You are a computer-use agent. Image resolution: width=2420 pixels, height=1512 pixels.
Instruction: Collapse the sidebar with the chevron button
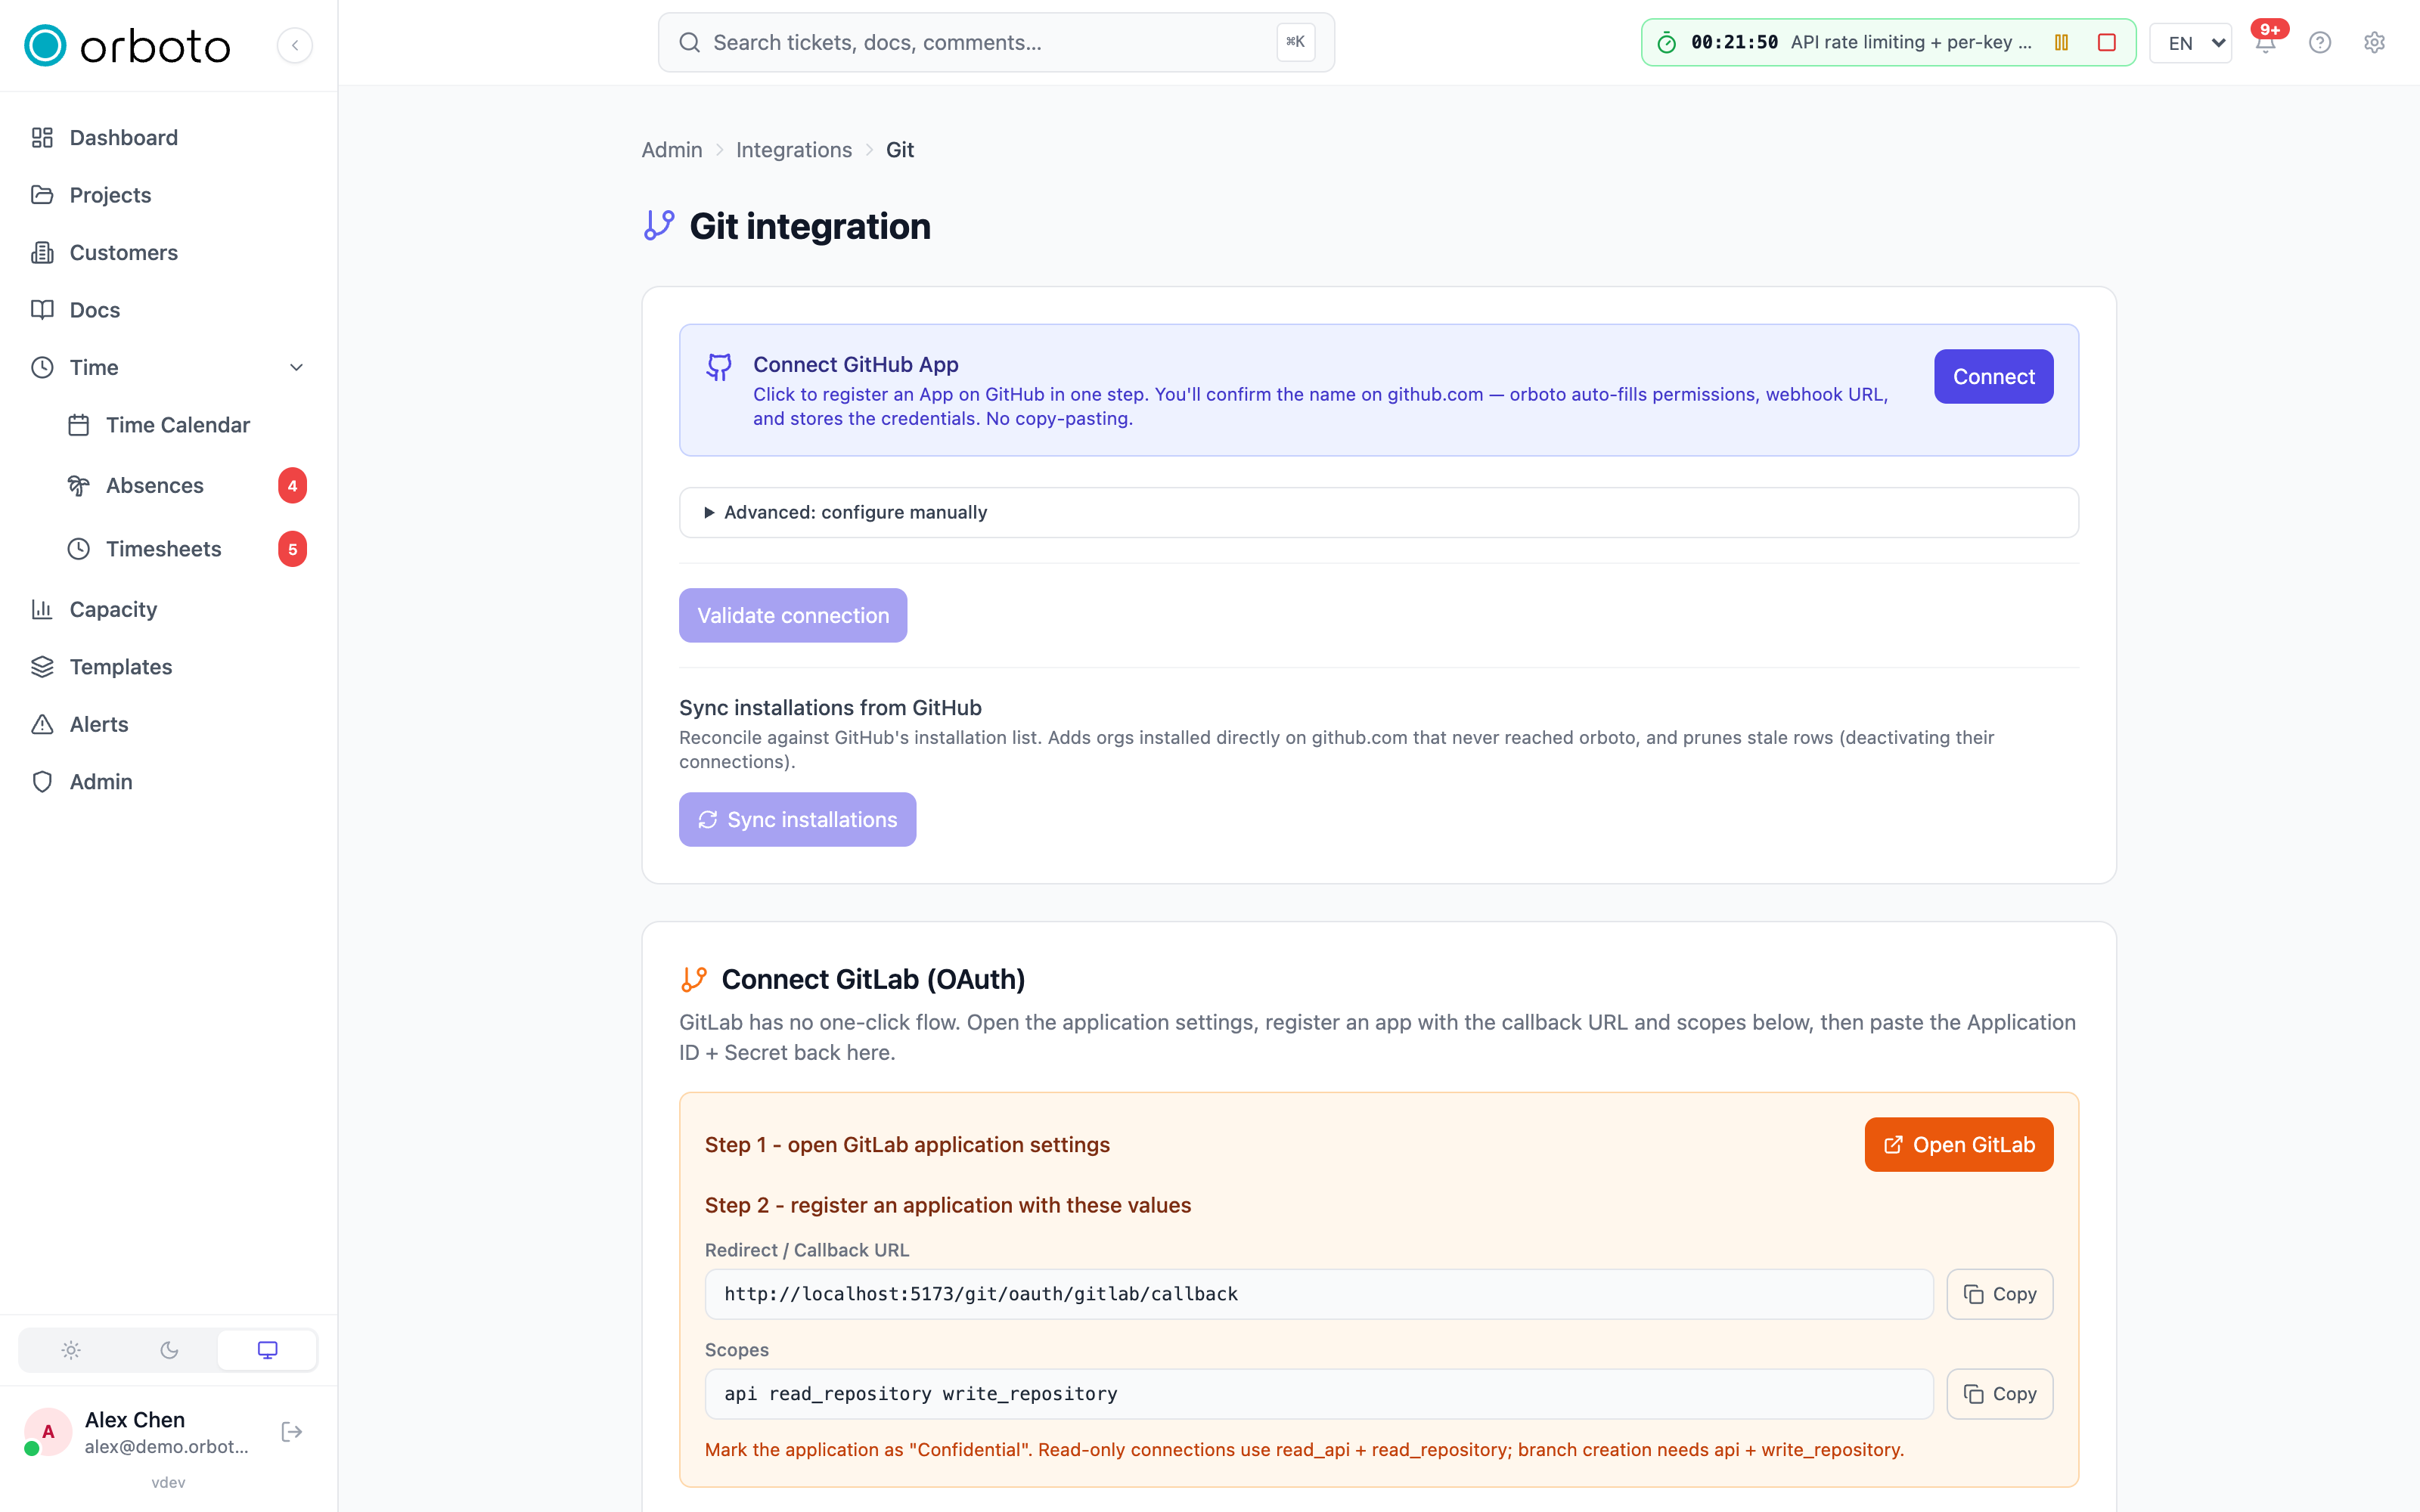point(295,45)
